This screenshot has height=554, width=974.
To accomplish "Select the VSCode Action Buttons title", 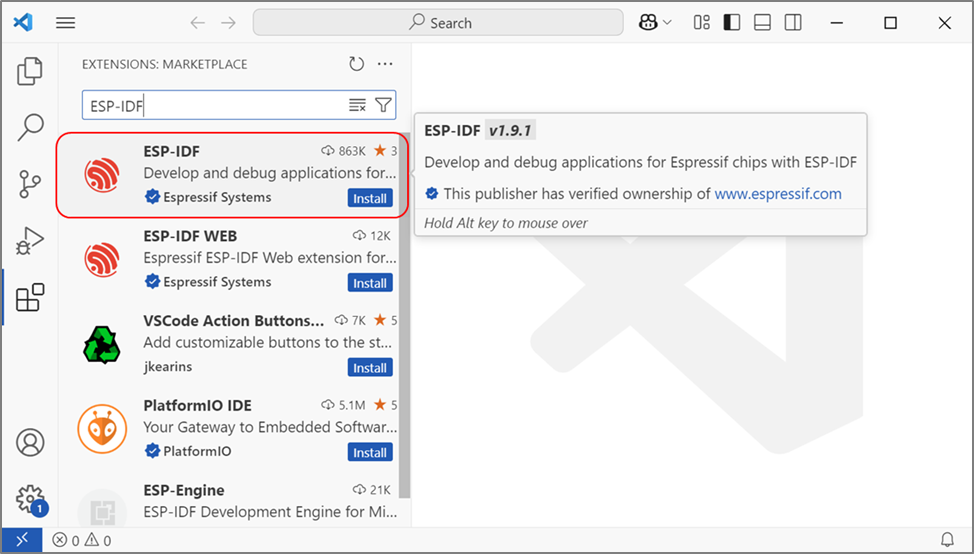I will coord(234,320).
